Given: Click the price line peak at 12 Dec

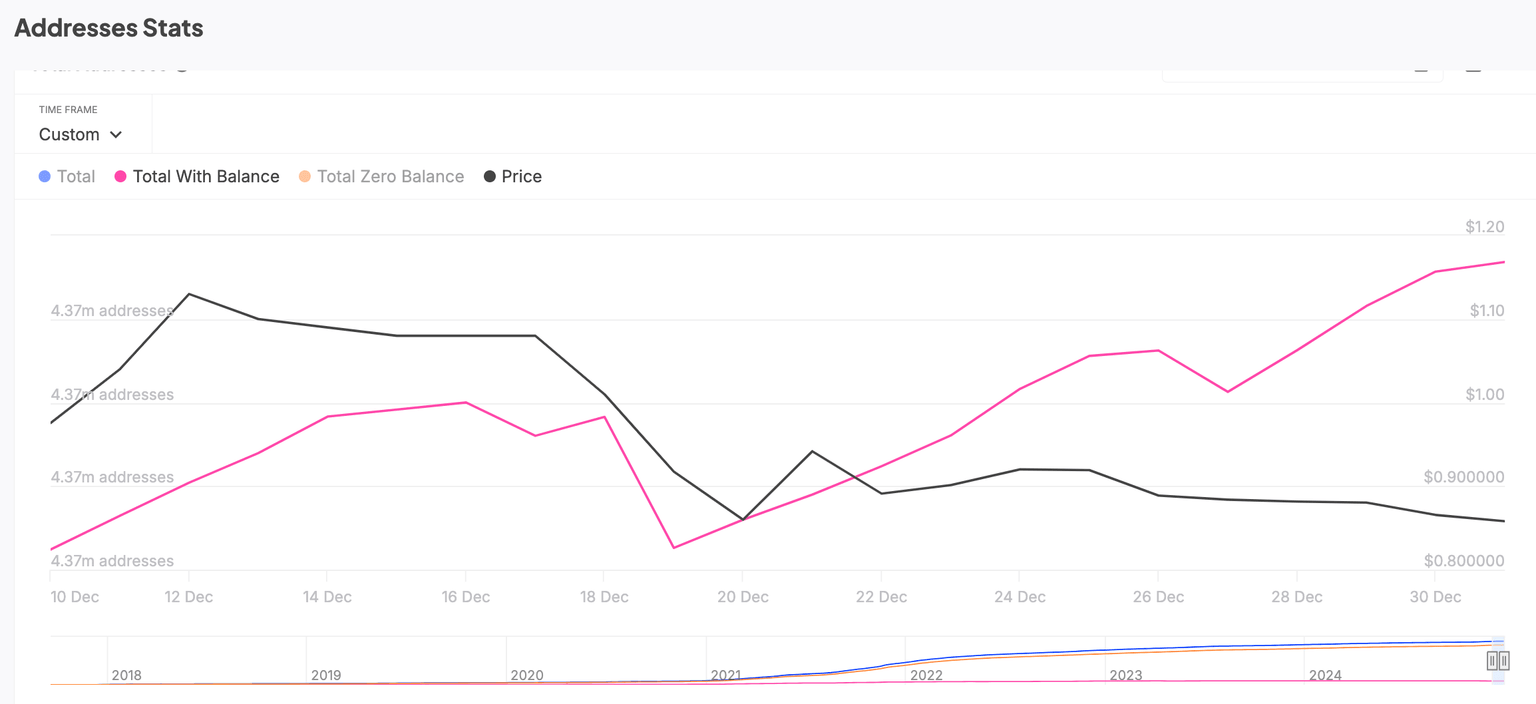Looking at the screenshot, I should pos(189,294).
